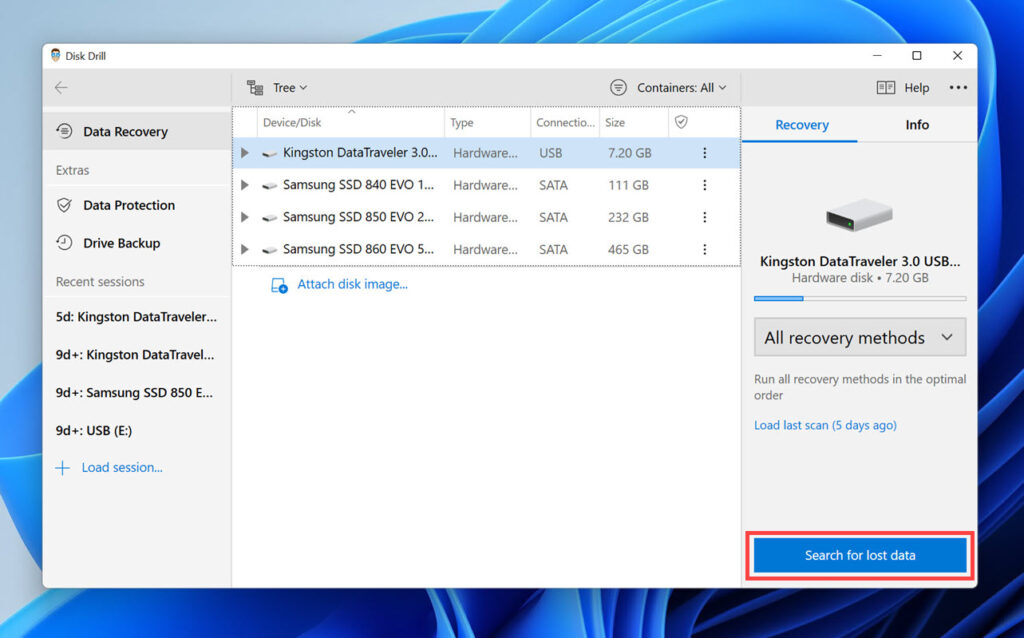Expand the Kingston DataTraveler tree row
The height and width of the screenshot is (638, 1024).
(245, 153)
